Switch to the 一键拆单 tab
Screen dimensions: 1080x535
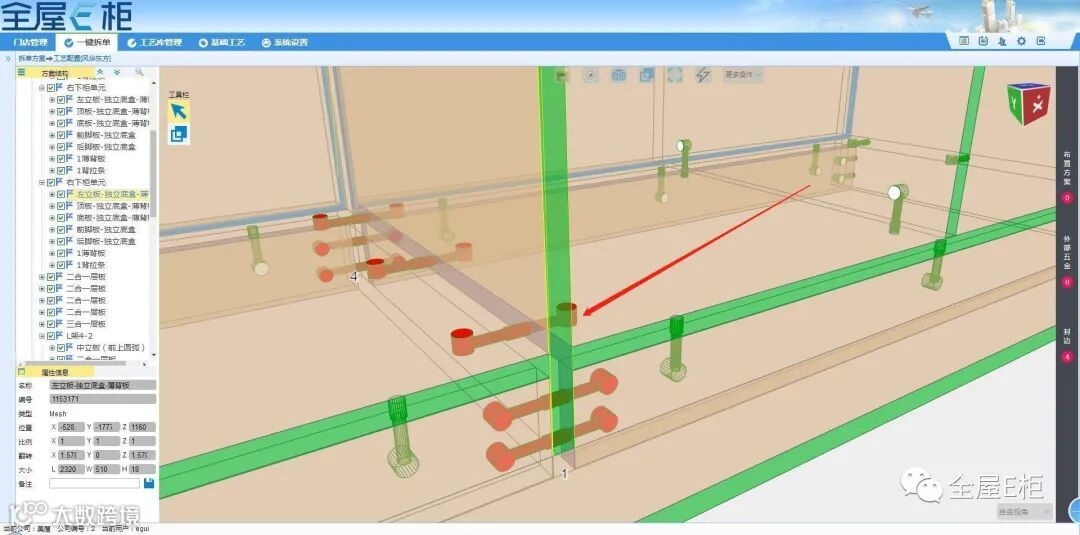(87, 42)
